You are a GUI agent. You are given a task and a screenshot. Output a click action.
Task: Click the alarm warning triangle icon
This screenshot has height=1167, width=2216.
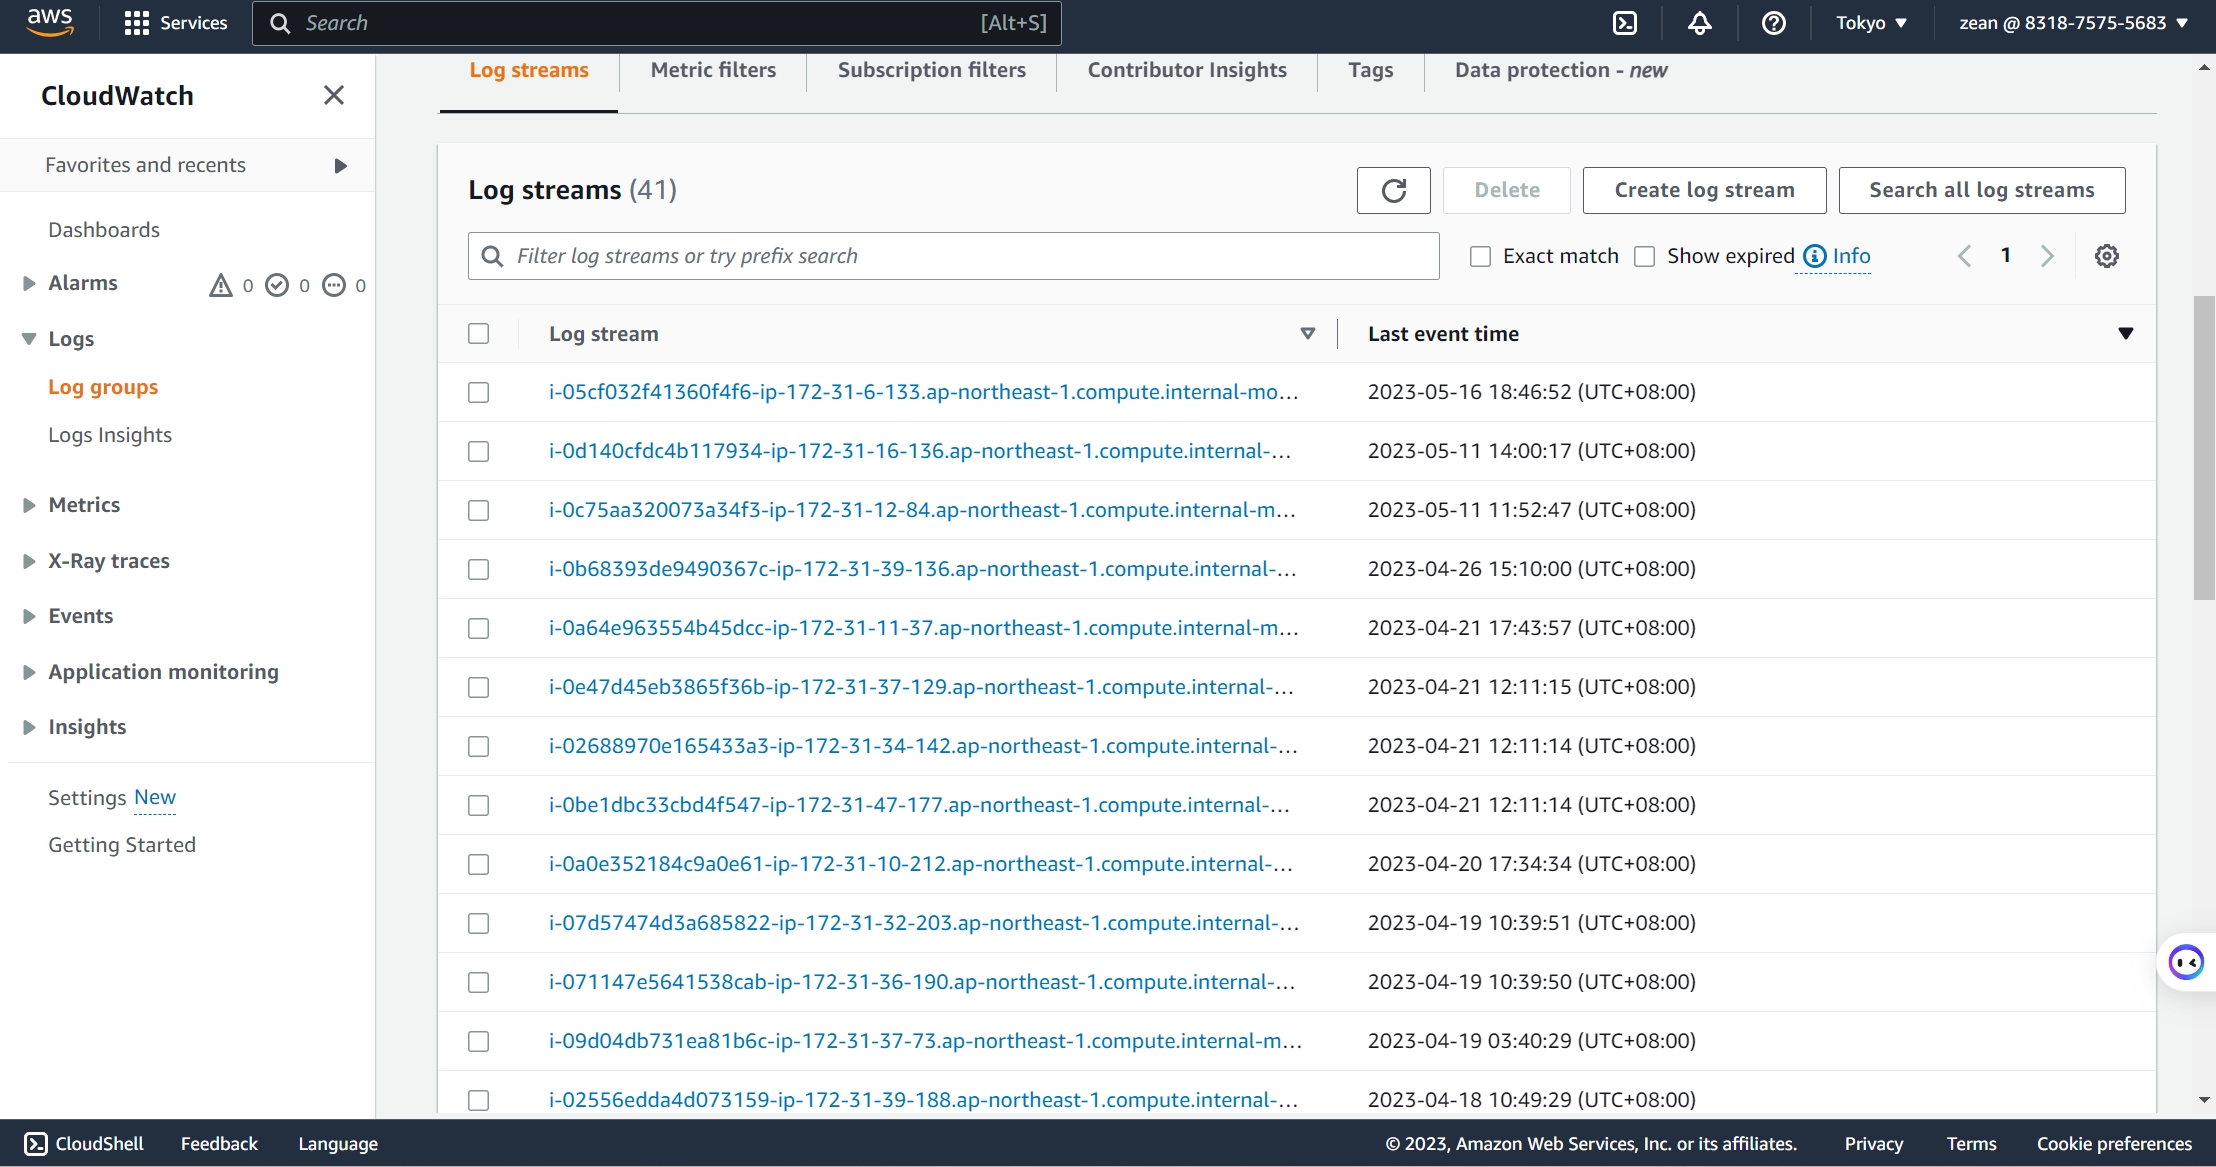point(220,286)
